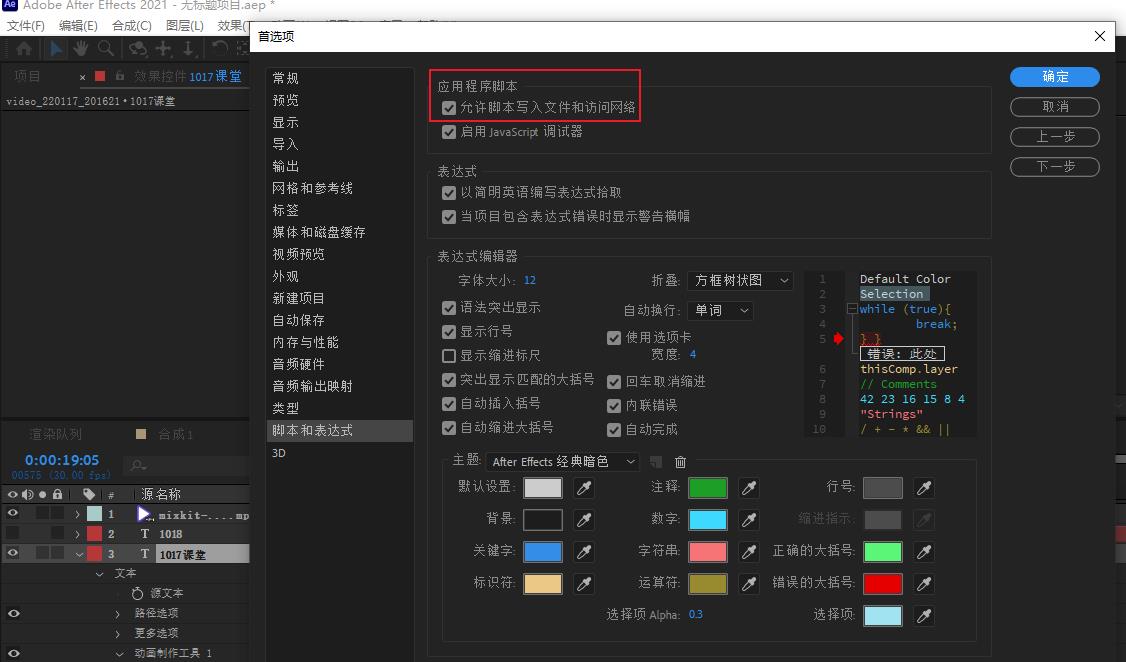Click the 字体大小 value 12

[x=530, y=281]
